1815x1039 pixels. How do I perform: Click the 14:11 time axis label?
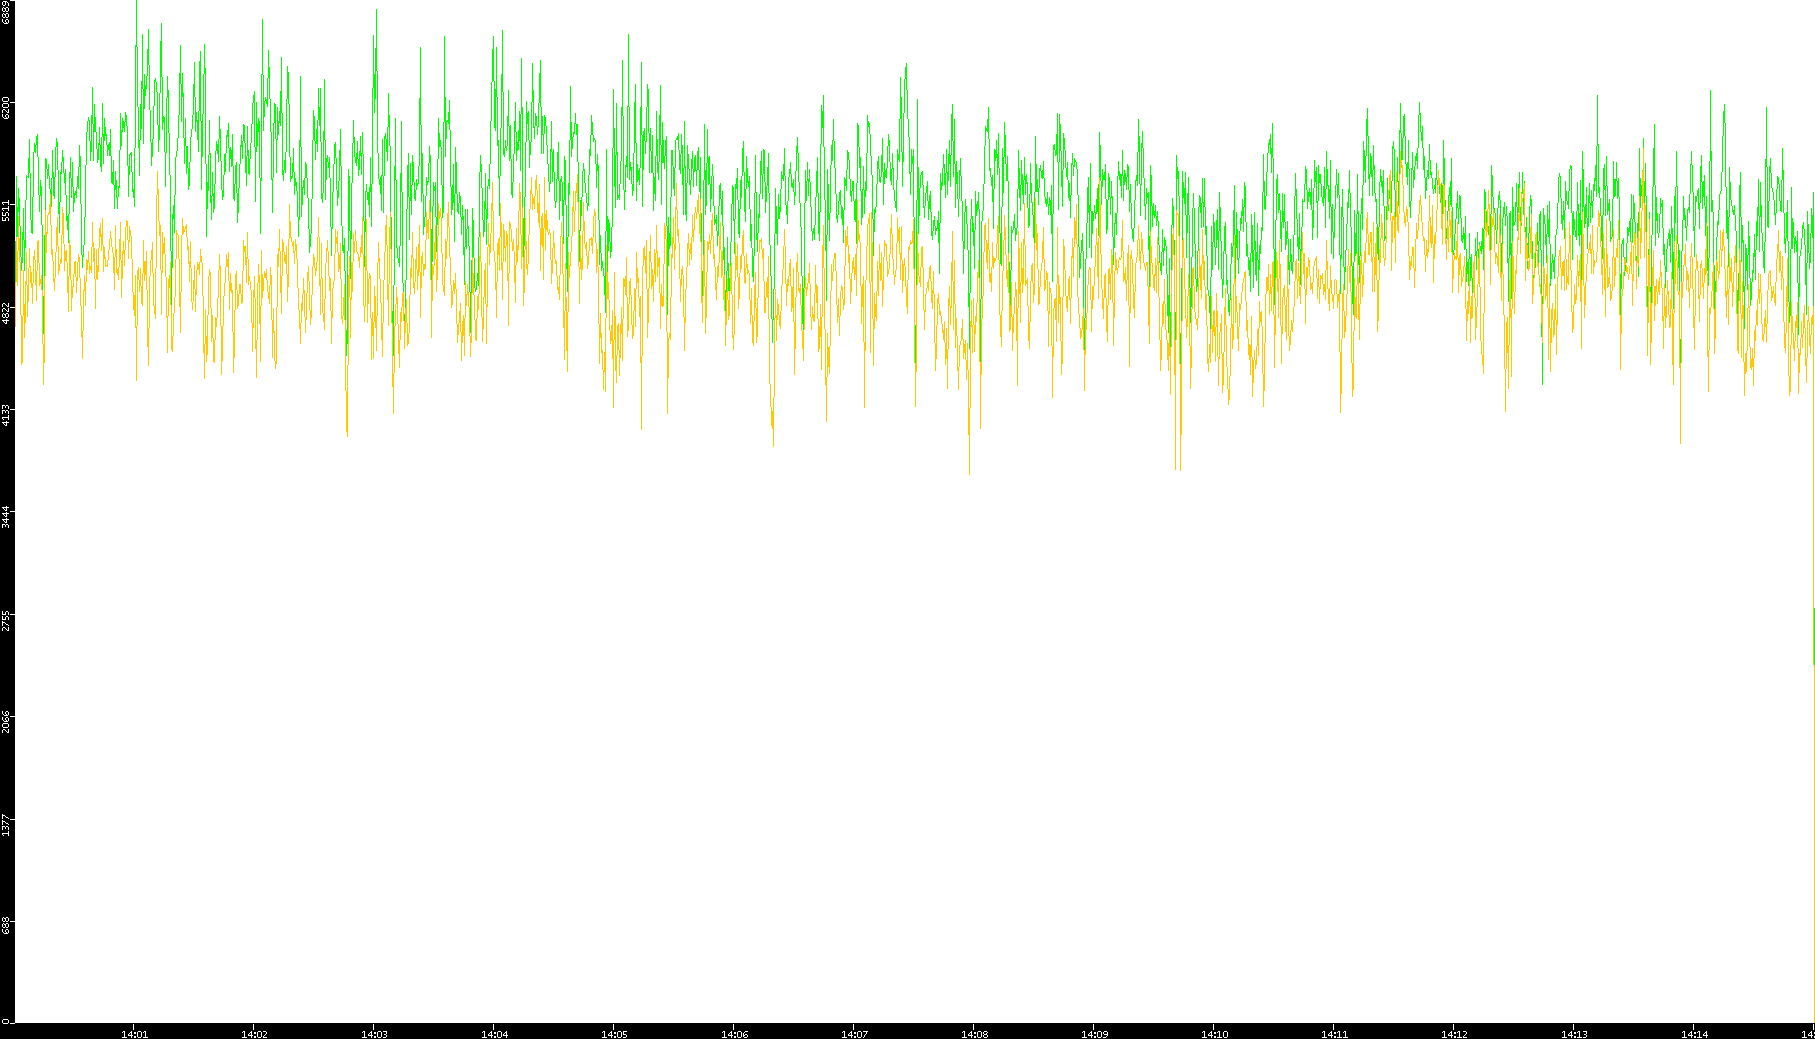pos(1334,1034)
